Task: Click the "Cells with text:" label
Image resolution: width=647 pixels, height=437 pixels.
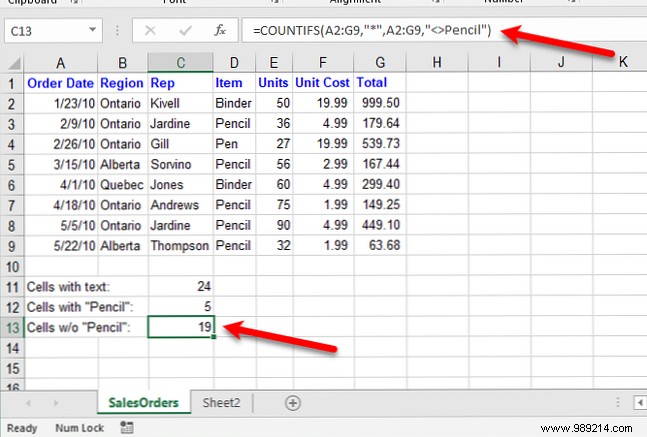Action: (68, 287)
